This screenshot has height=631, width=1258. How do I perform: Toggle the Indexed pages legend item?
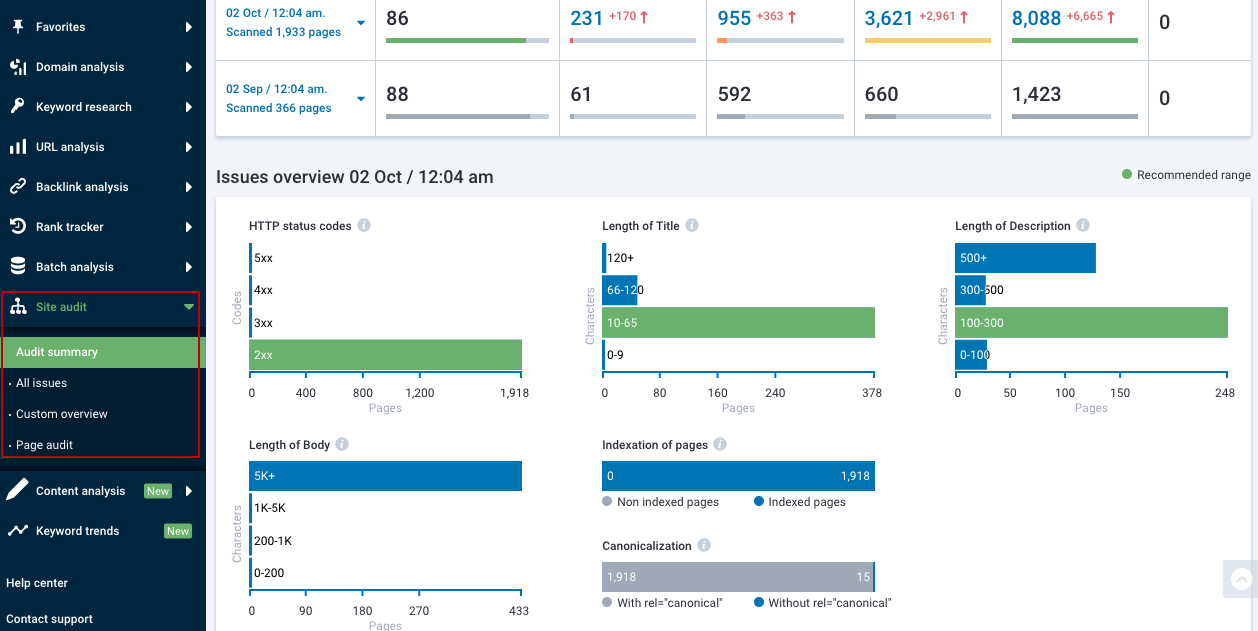point(800,502)
